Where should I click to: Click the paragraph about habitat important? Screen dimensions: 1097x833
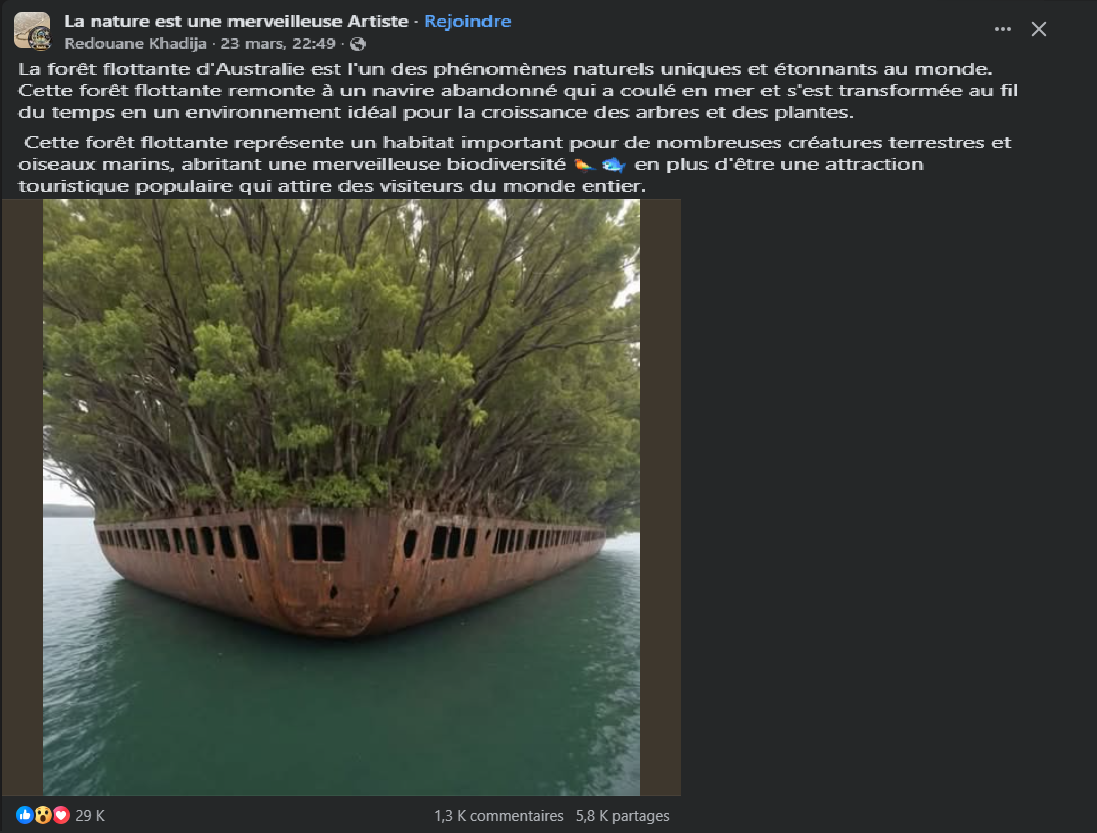click(x=514, y=164)
